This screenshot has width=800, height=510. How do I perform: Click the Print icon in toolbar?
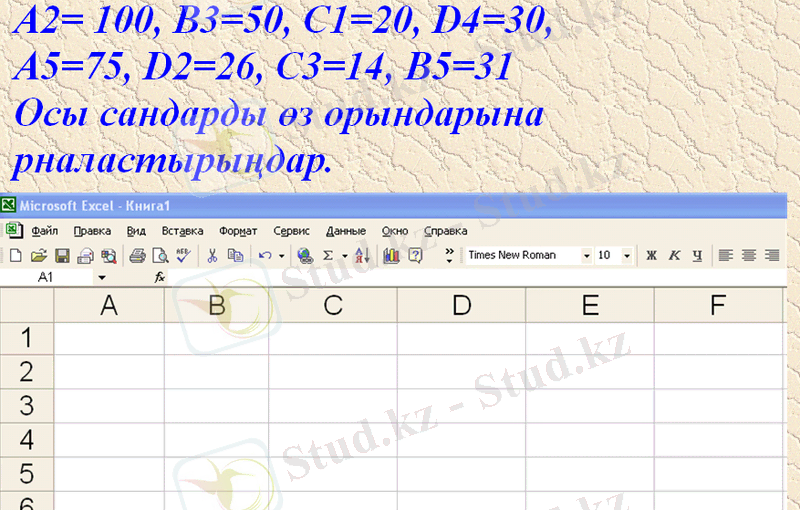click(x=137, y=256)
